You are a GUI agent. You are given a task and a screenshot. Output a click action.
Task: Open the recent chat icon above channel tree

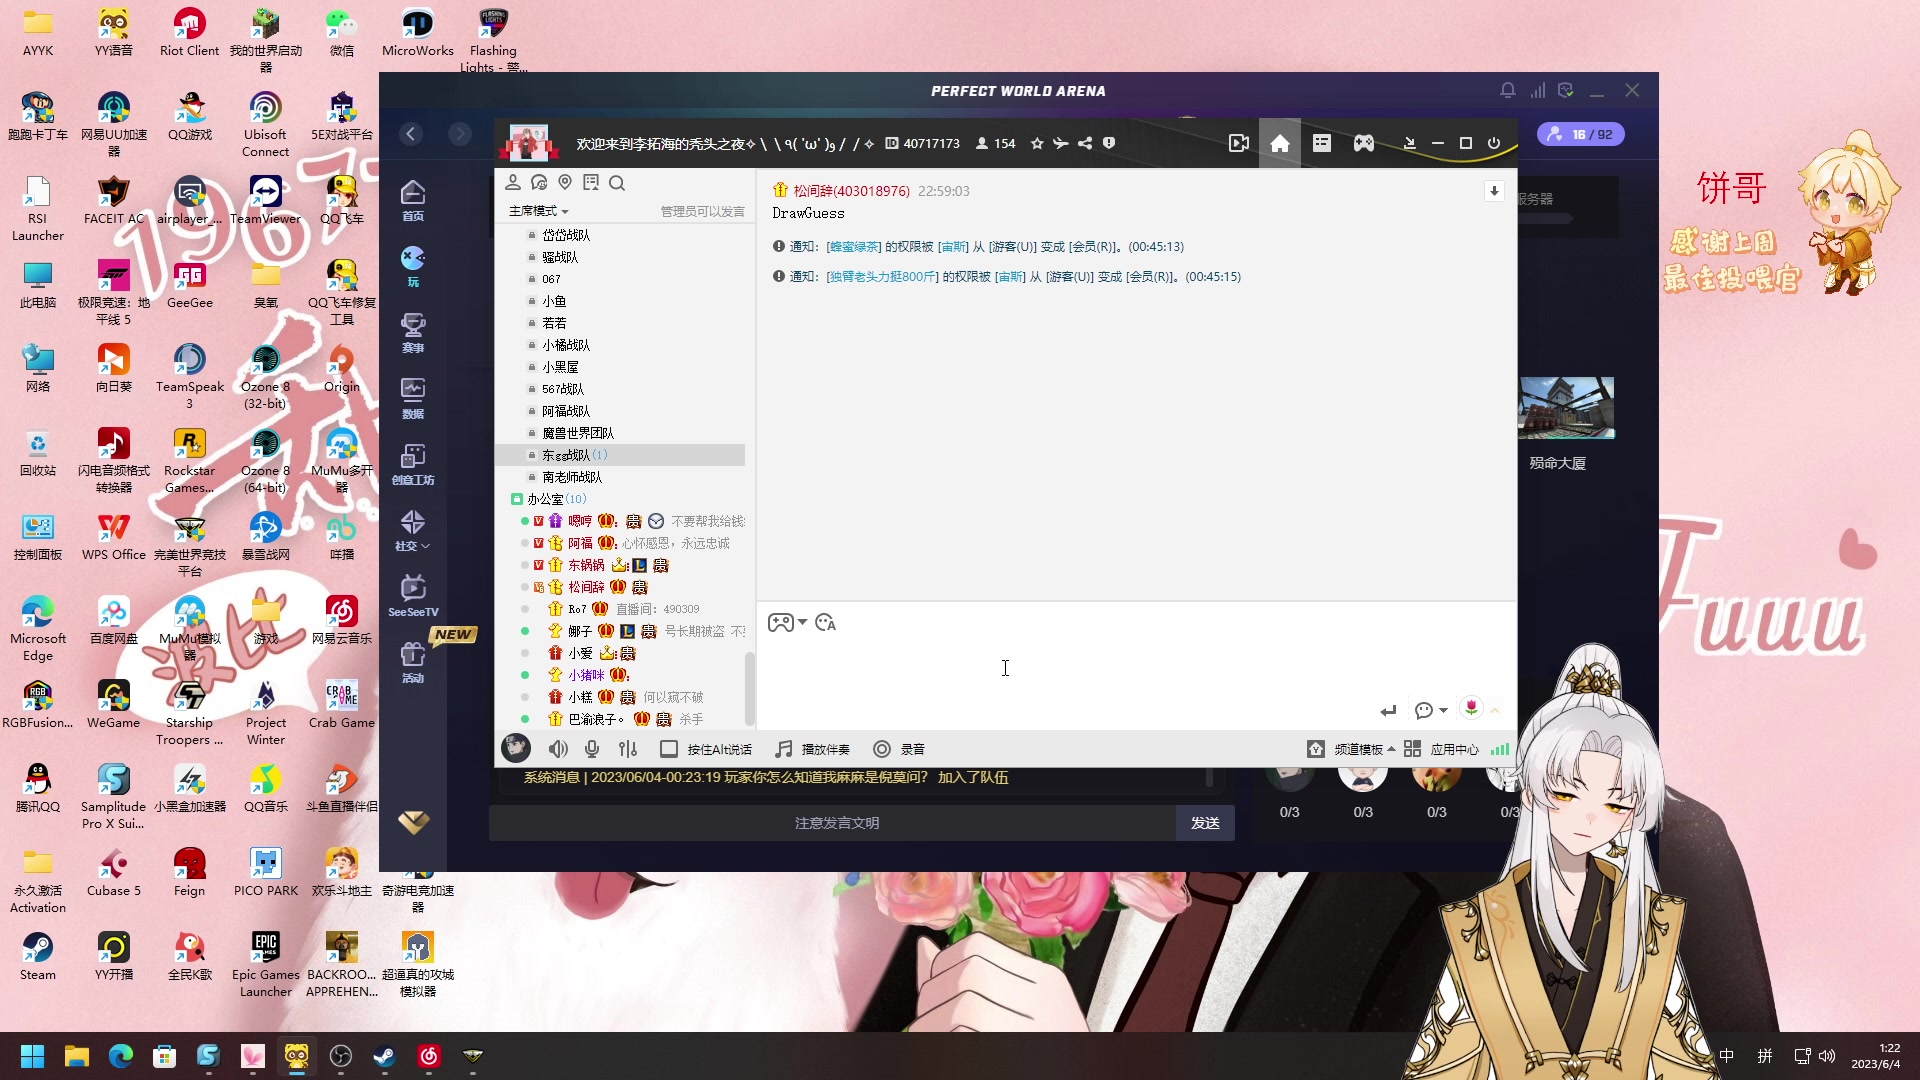[x=539, y=182]
